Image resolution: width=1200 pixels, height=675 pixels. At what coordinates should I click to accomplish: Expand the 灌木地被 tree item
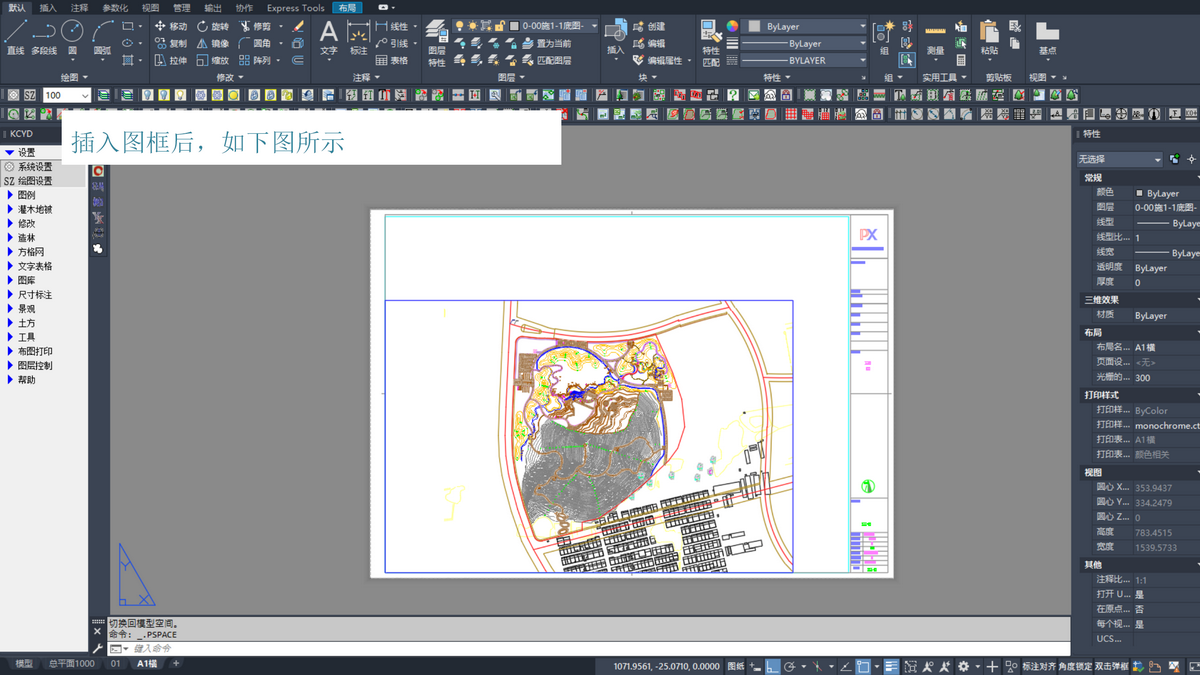click(x=35, y=210)
